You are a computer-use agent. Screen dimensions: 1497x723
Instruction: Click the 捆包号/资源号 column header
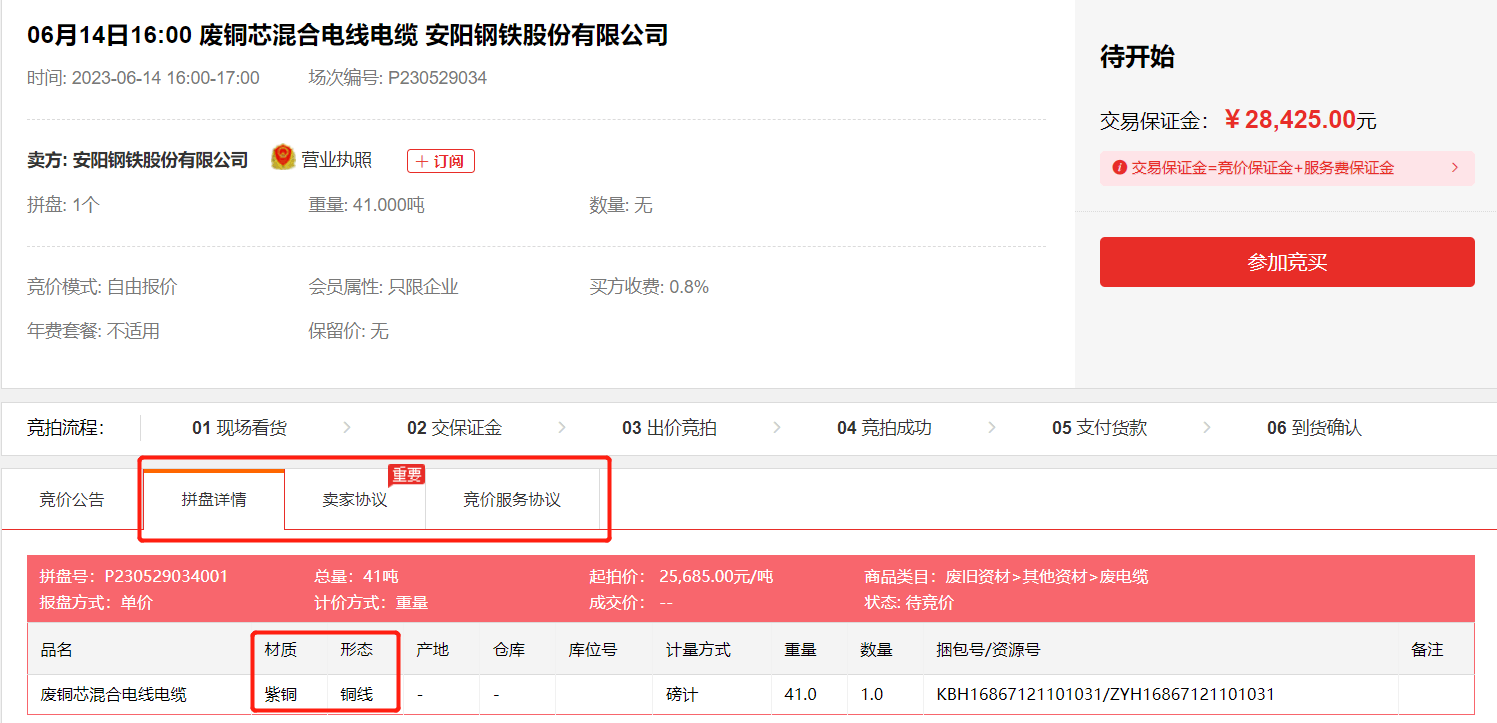pos(988,650)
